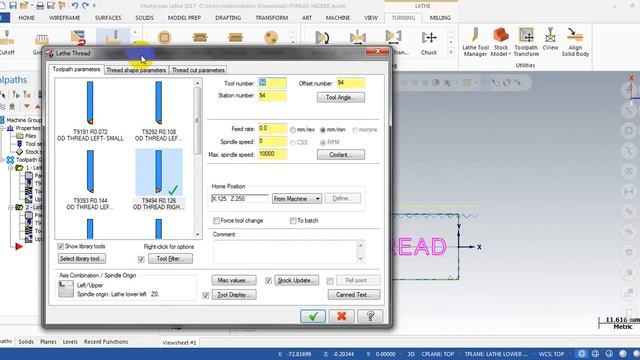640x360 pixels.
Task: Collapse toolpath group 2 in tree
Action: 11,207
